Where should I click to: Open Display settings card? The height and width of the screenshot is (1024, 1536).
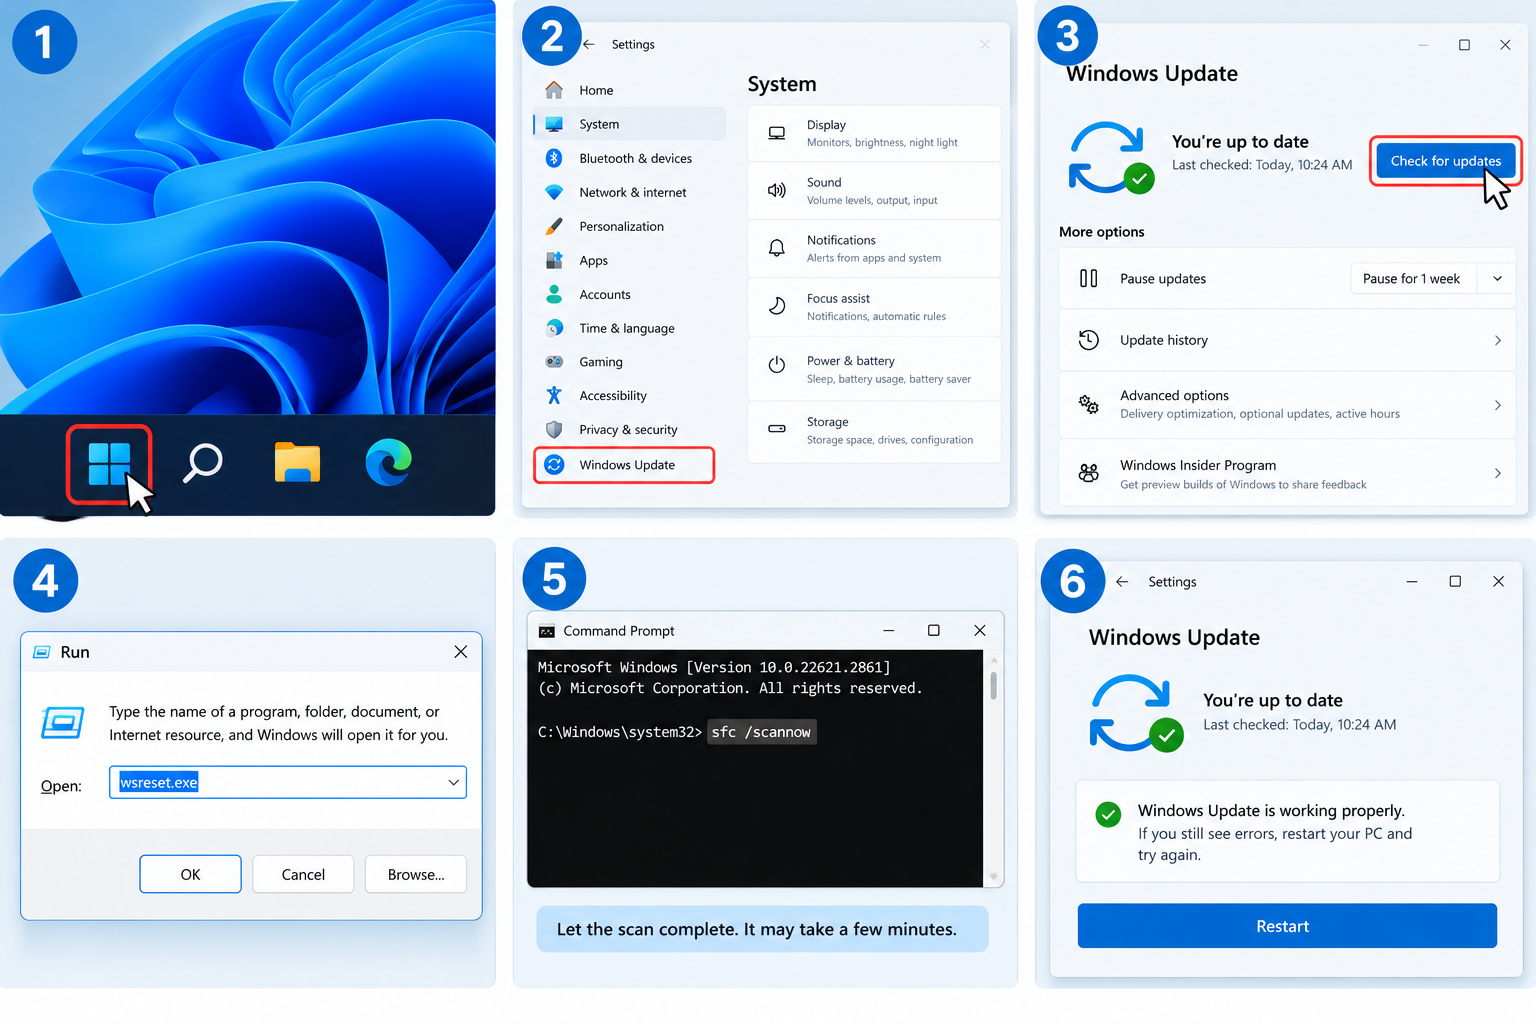coord(874,133)
